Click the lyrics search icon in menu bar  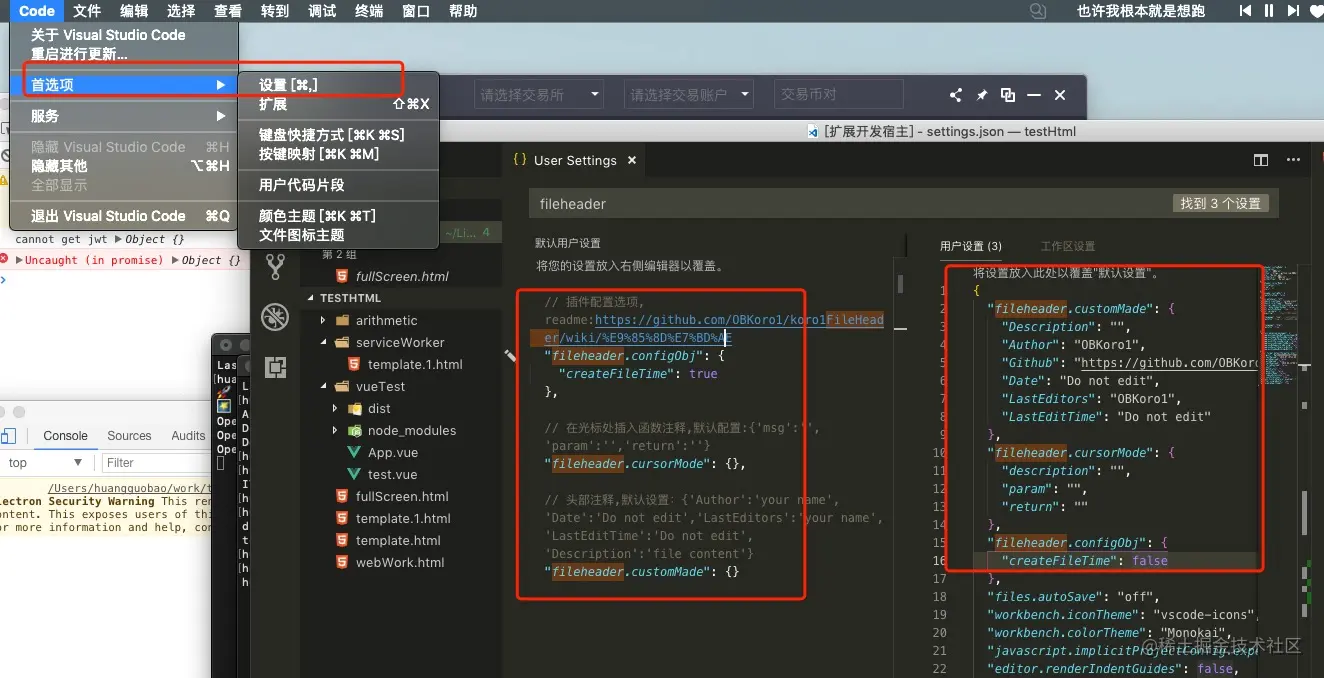[1038, 11]
